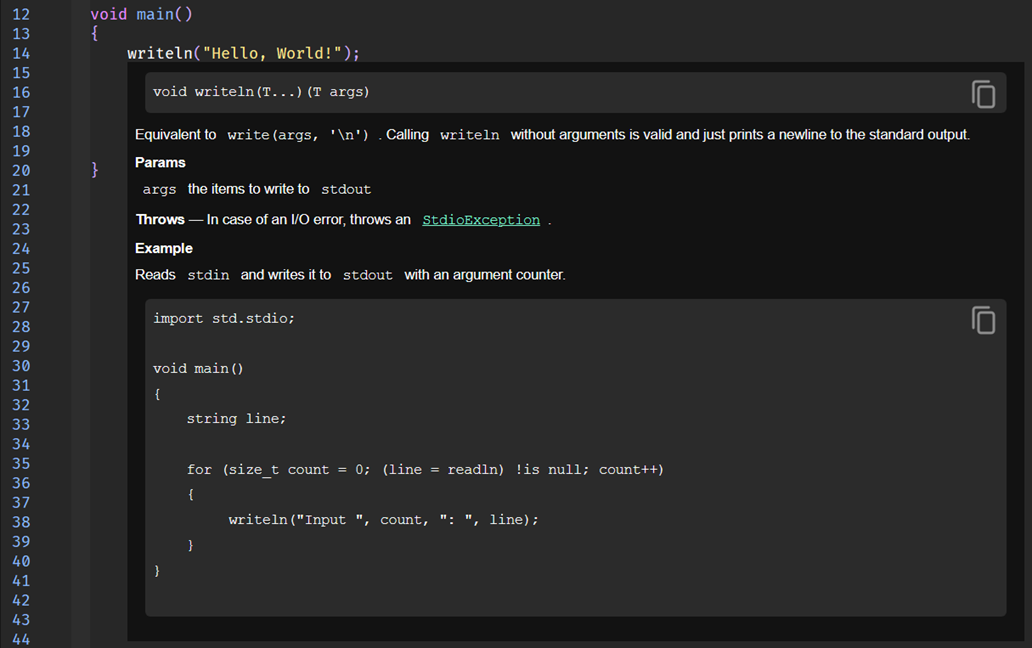The width and height of the screenshot is (1032, 648).
Task: Place cursor on closing brace at line 20
Action: pyautogui.click(x=95, y=171)
